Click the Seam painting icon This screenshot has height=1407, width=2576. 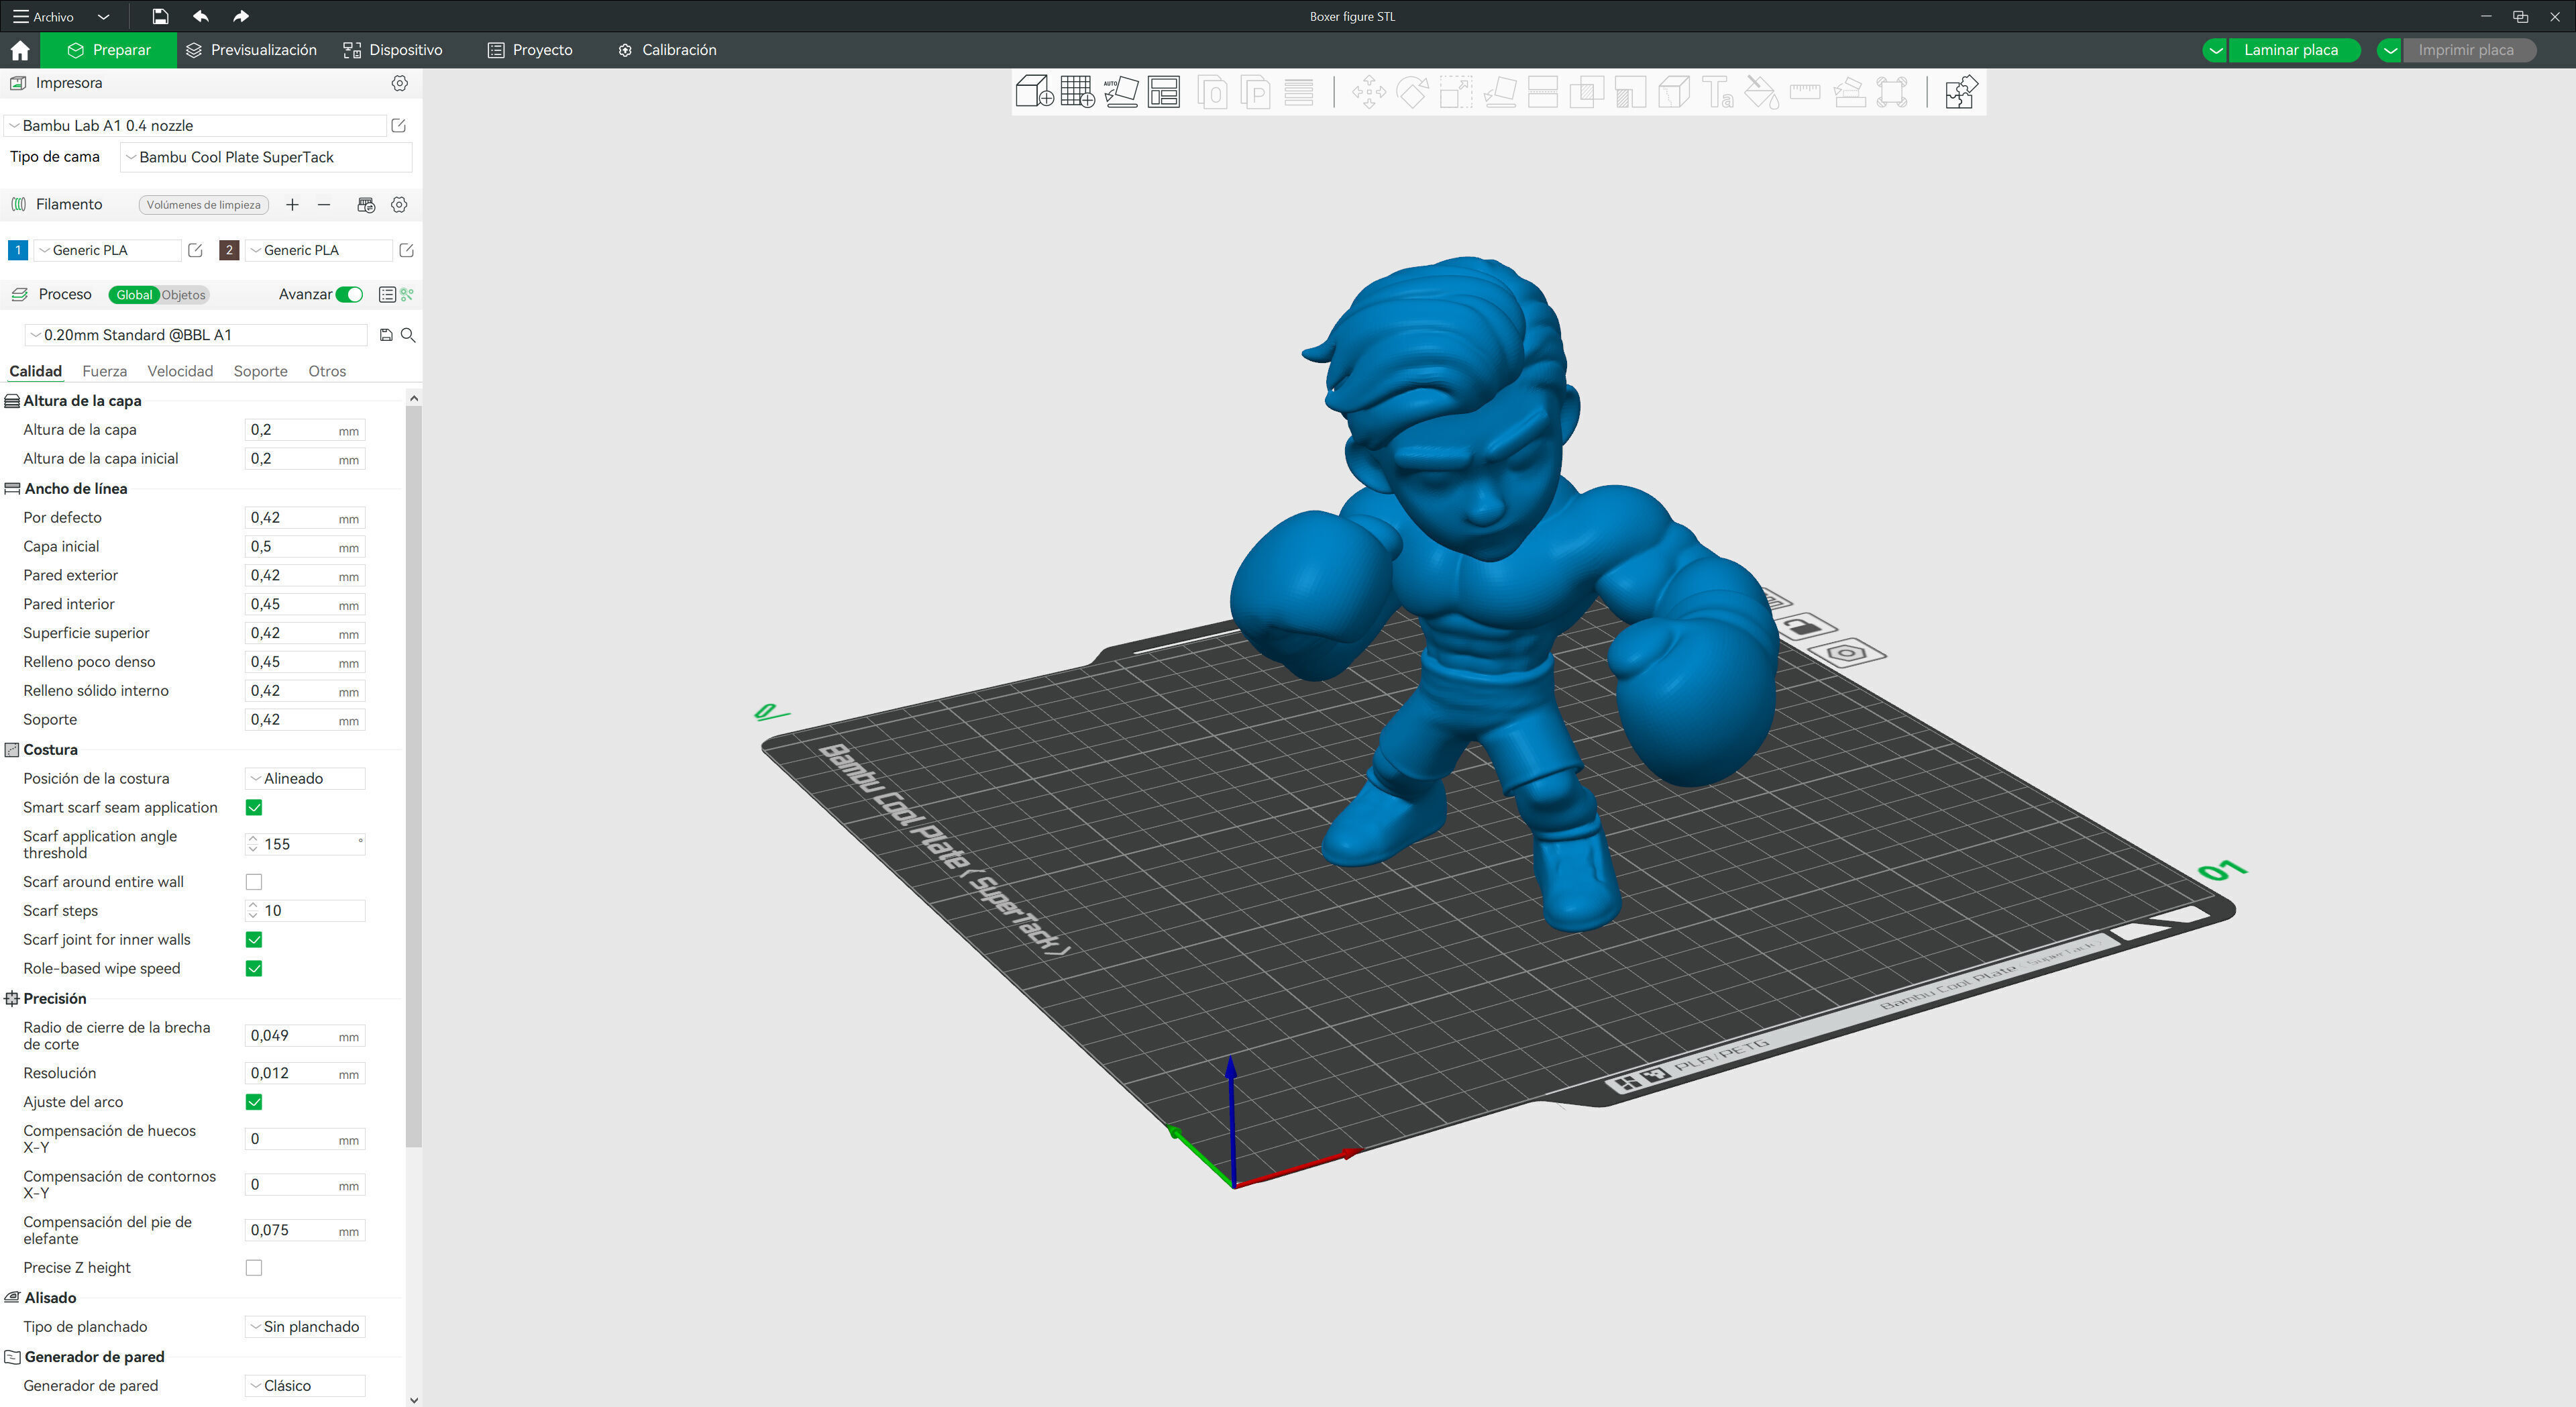tap(1674, 93)
